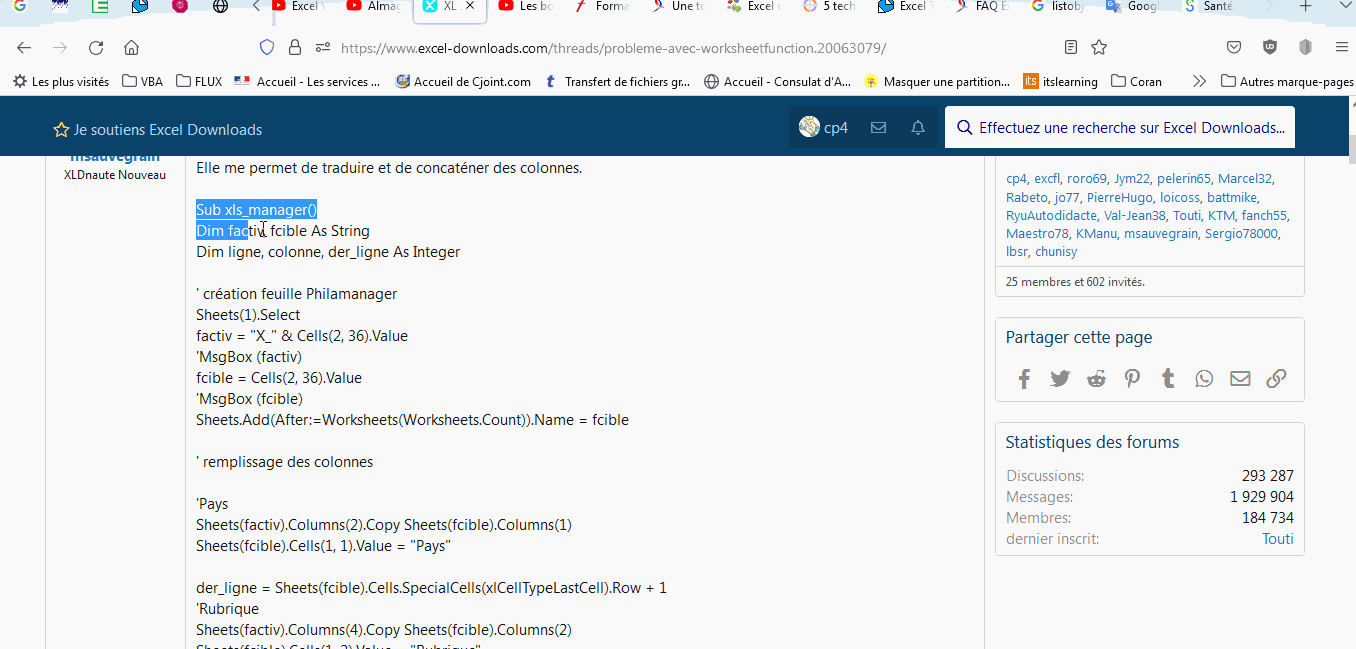
Task: Click the 'Rubrique comment line
Action: click(x=227, y=609)
